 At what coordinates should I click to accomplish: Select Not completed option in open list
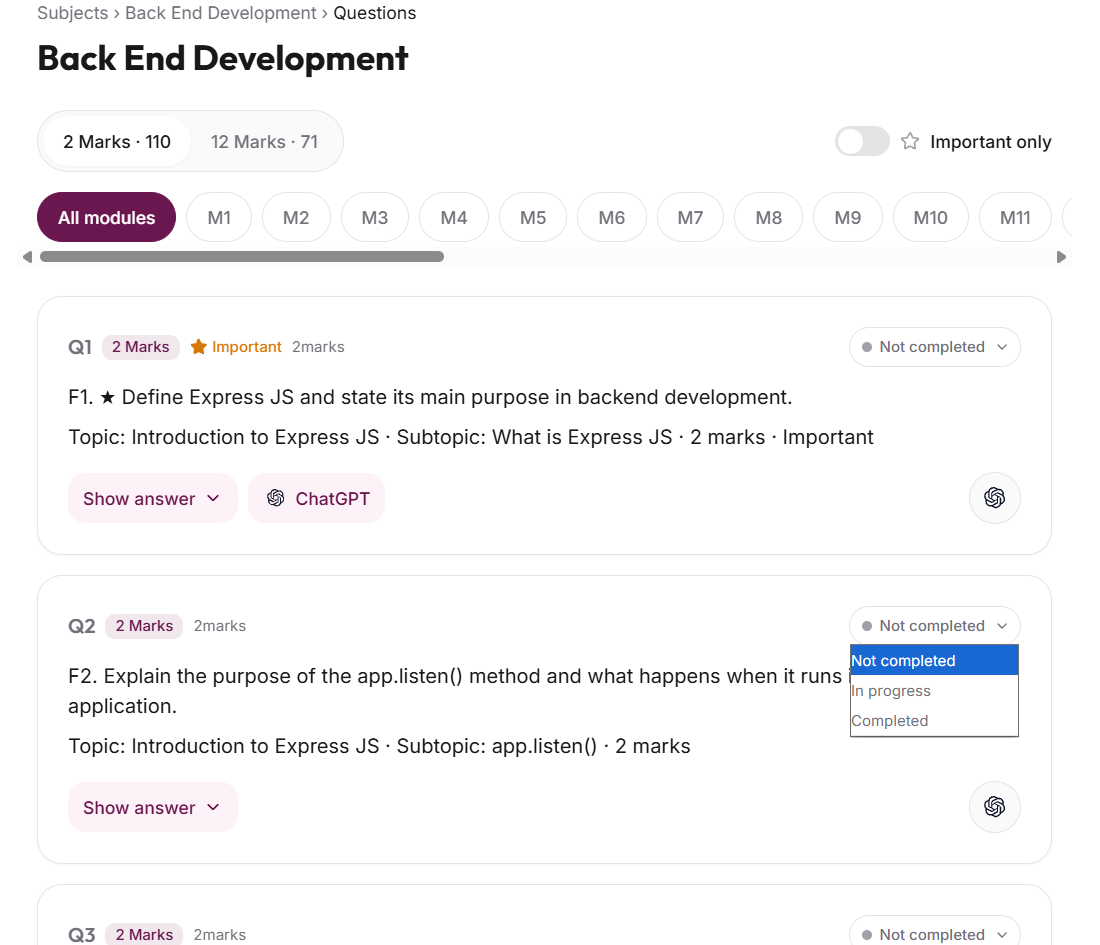coord(934,661)
